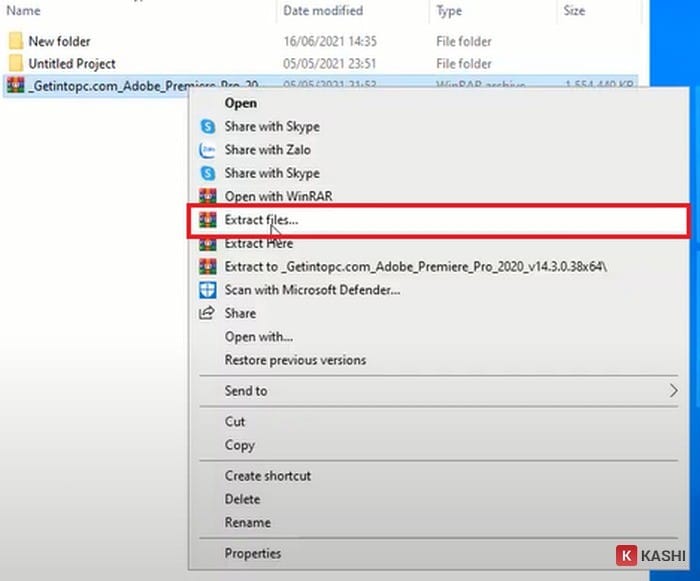
Task: Click the WinRAR icon beside Extract files
Action: 208,220
